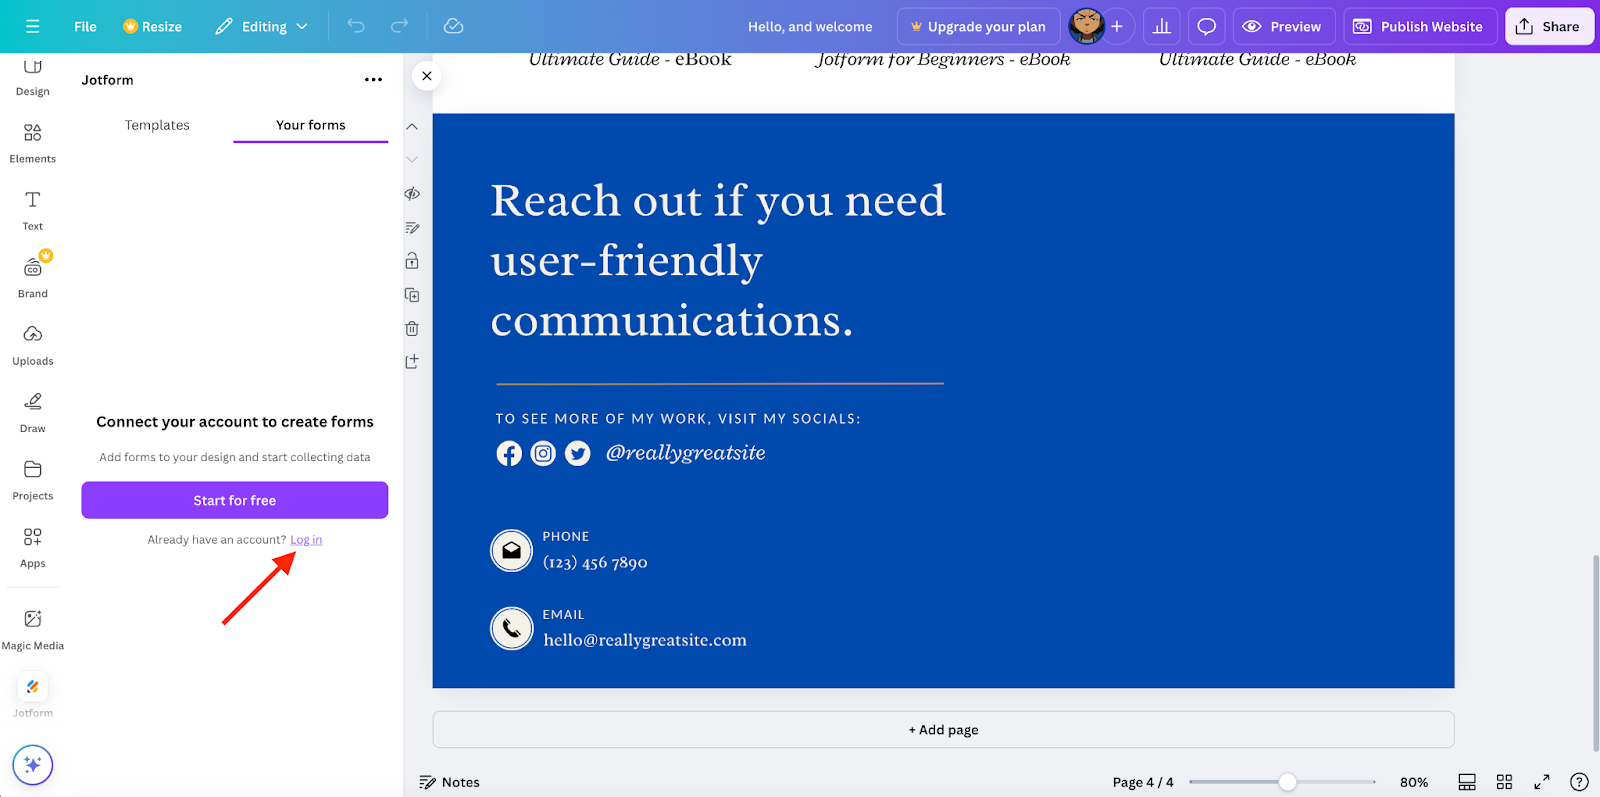Image resolution: width=1600 pixels, height=797 pixels.
Task: Click the phone icon beside EMAIL
Action: click(x=511, y=628)
